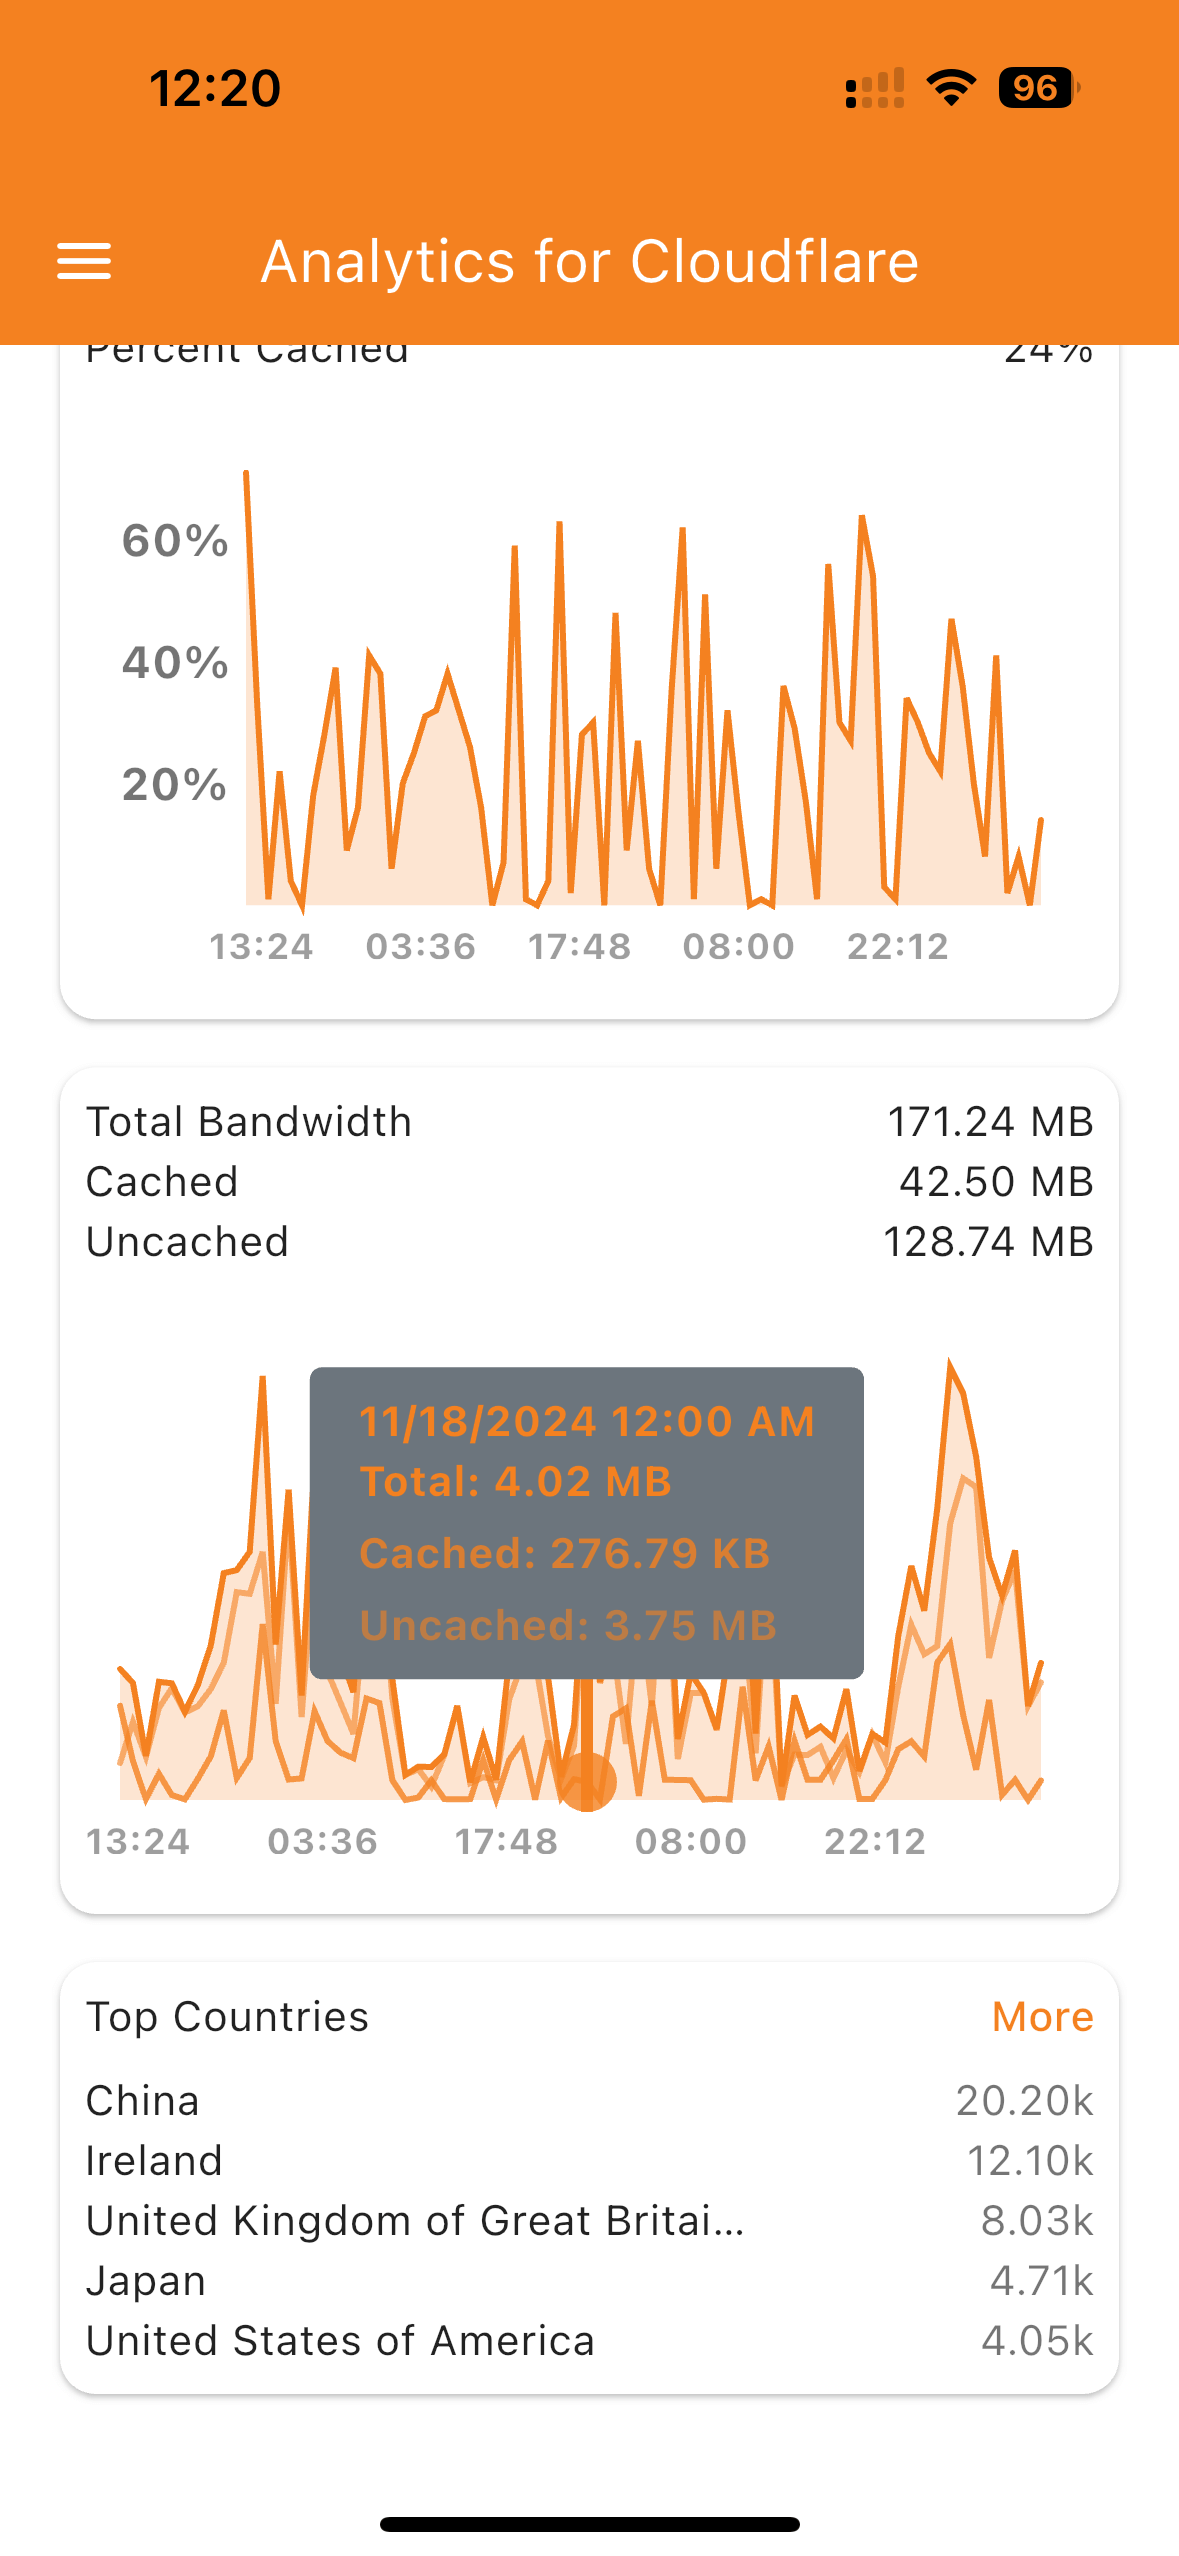
Task: Tap the battery level indicator
Action: coord(1038,88)
